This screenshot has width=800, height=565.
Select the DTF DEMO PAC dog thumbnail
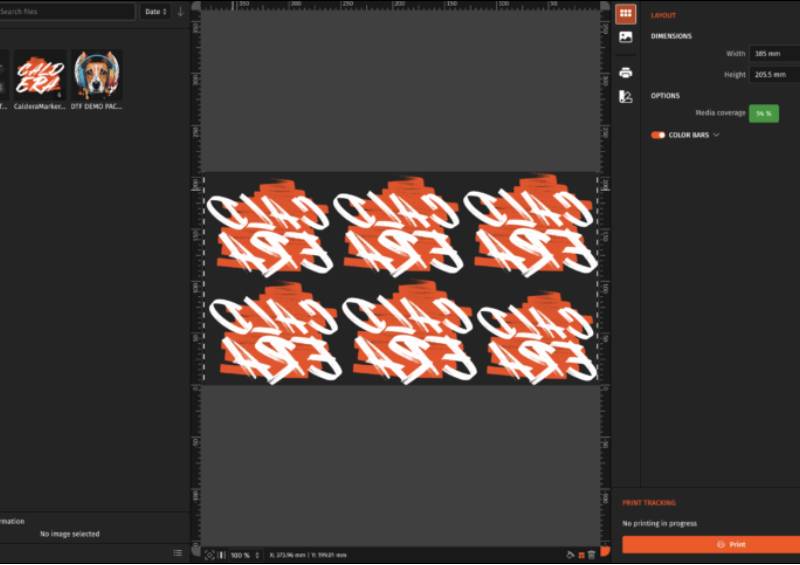click(97, 76)
